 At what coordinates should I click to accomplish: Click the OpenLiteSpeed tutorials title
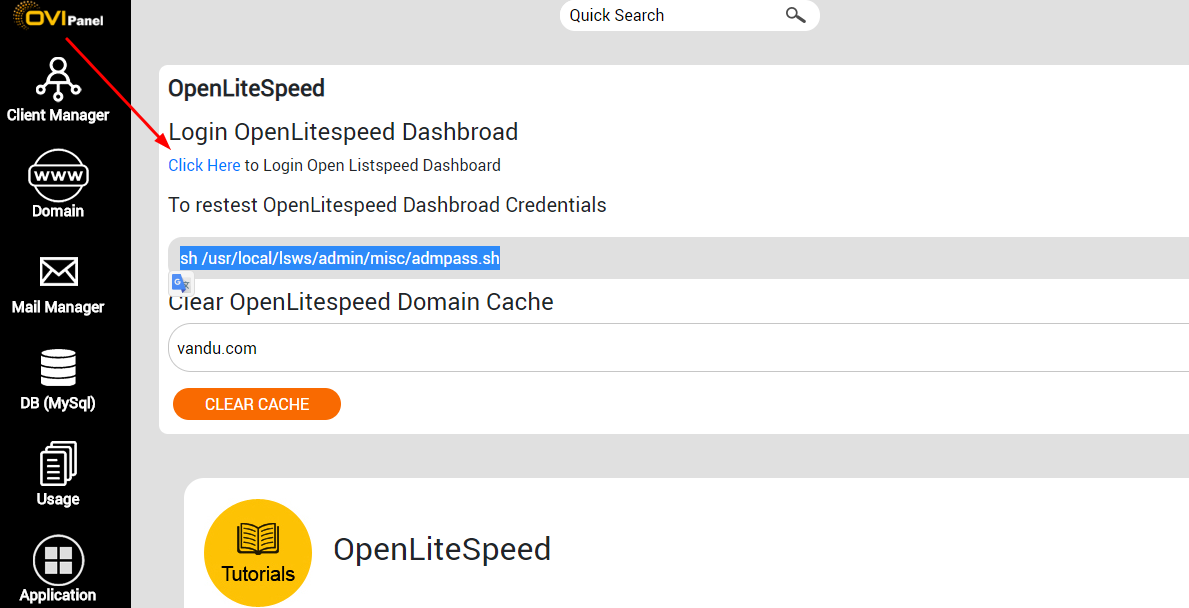pyautogui.click(x=442, y=549)
